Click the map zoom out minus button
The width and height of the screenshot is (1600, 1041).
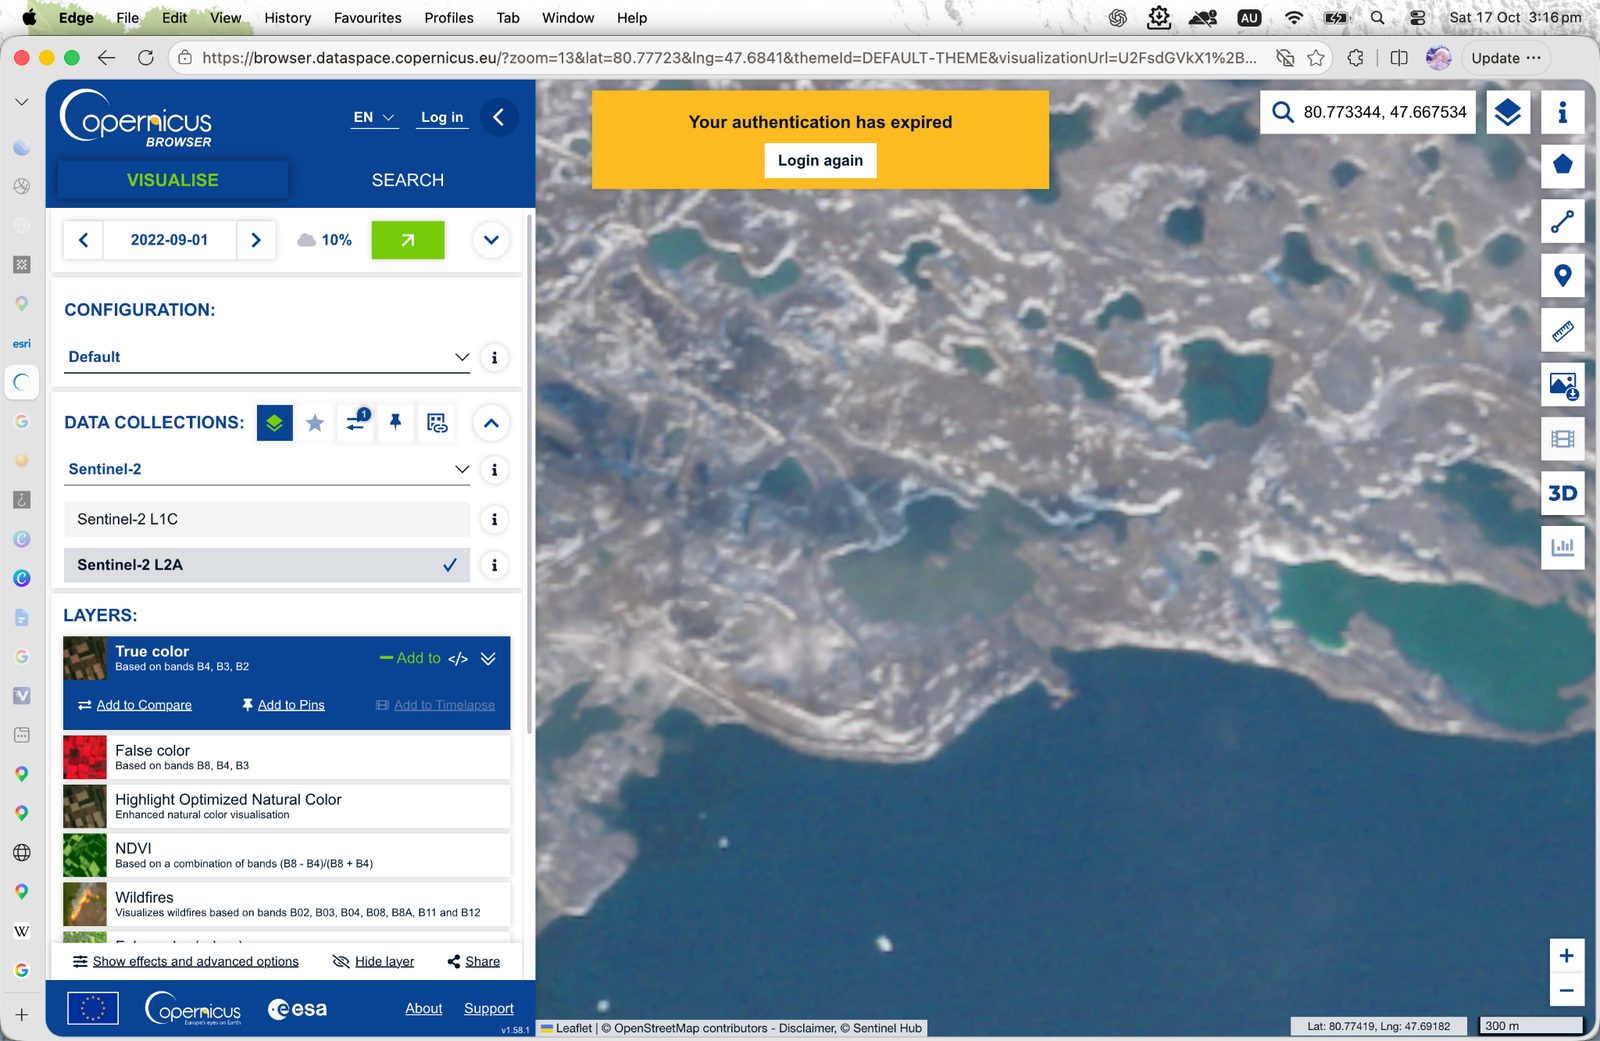pos(1566,990)
